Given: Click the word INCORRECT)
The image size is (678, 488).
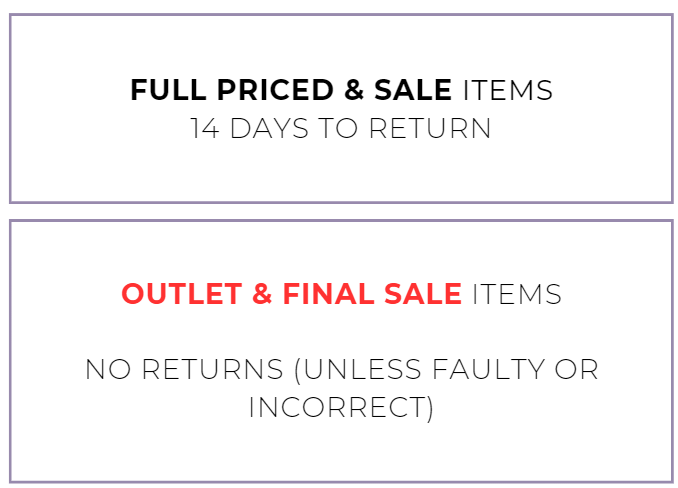Looking at the screenshot, I should coord(341,408).
